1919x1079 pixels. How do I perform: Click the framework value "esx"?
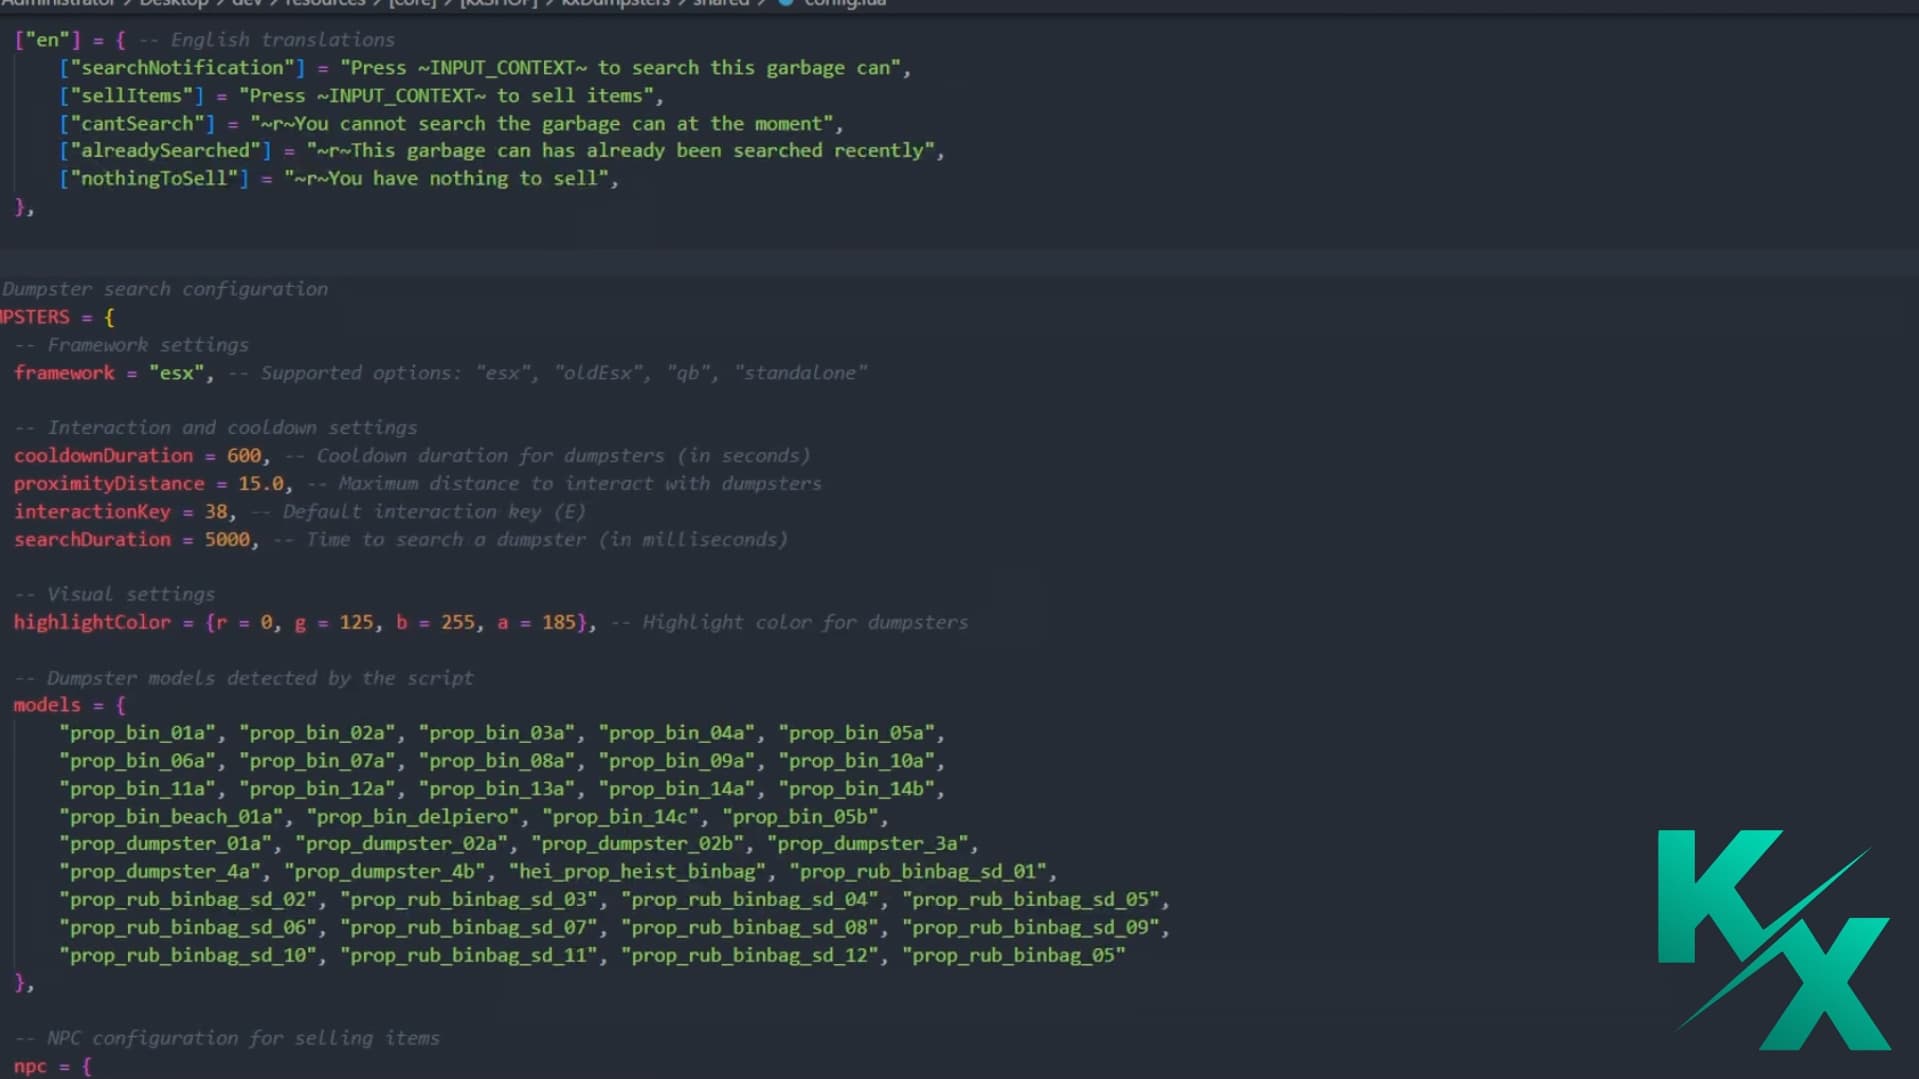click(x=181, y=373)
